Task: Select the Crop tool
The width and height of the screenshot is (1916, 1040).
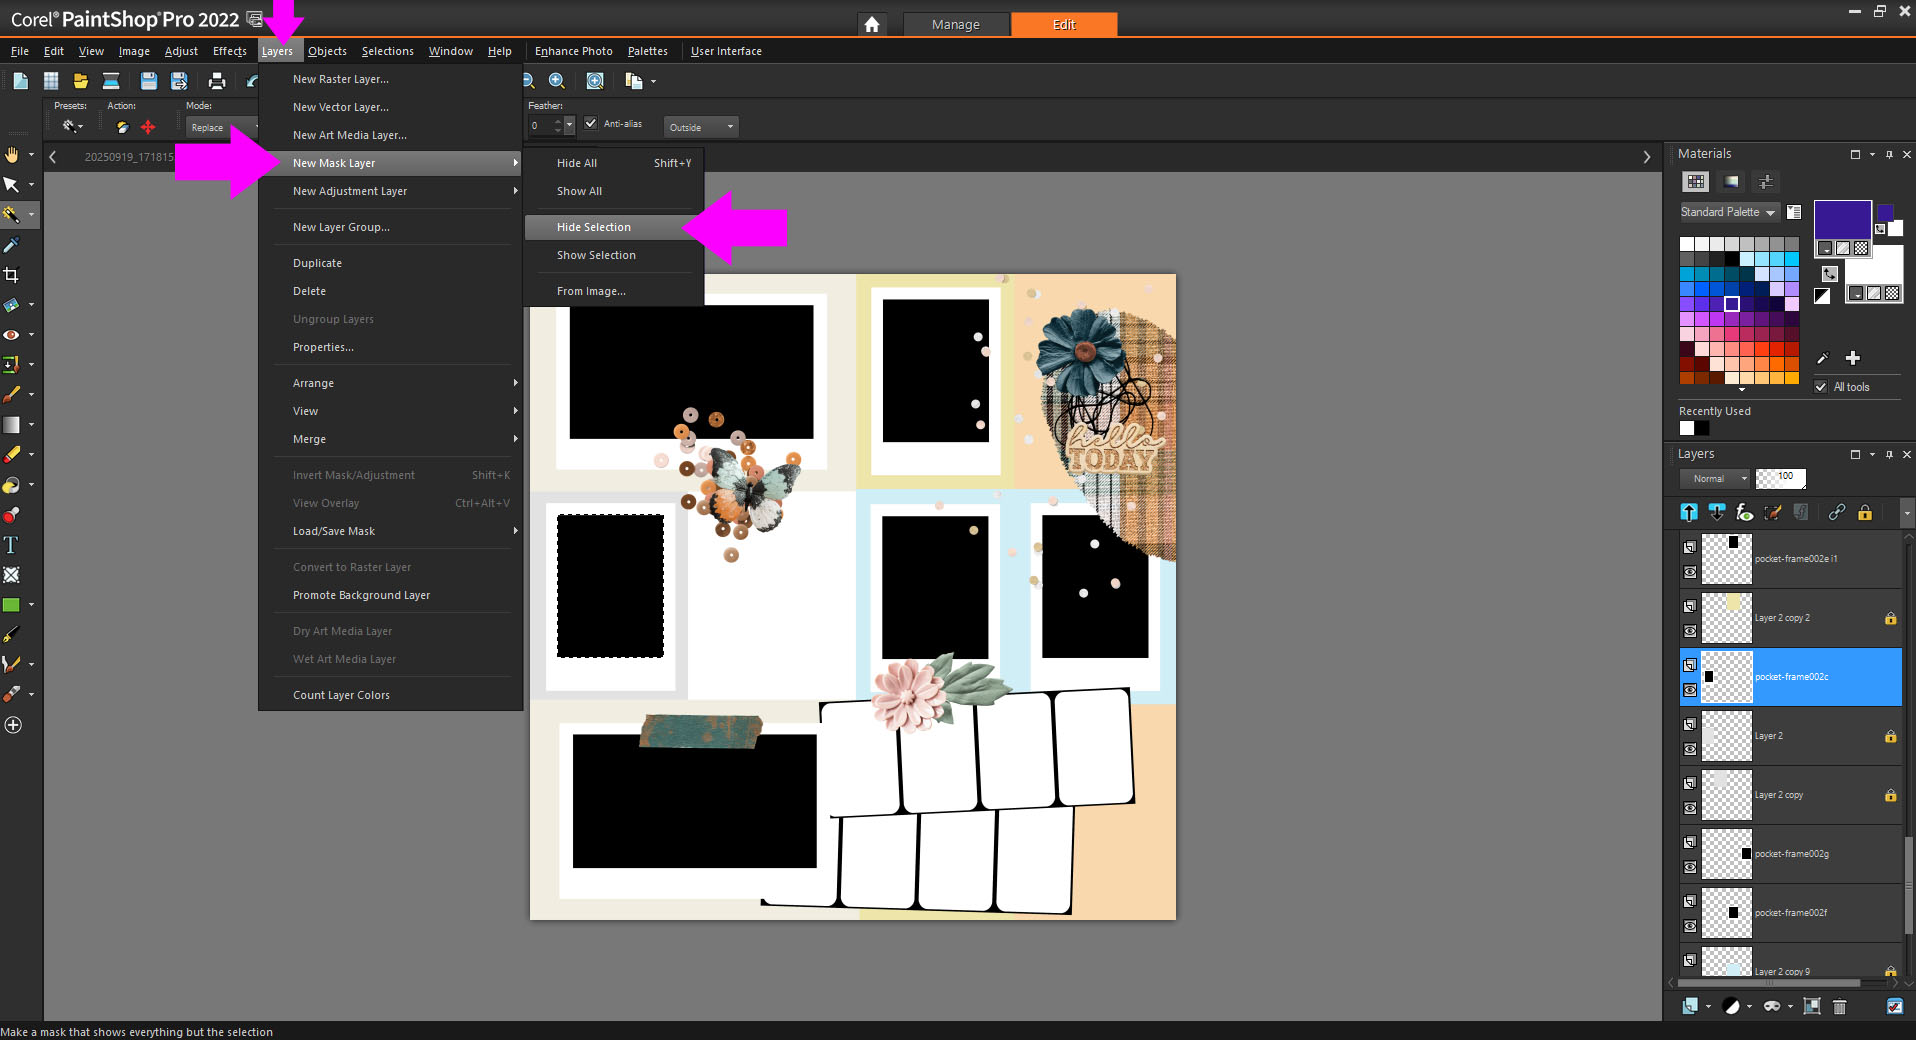Action: (11, 275)
